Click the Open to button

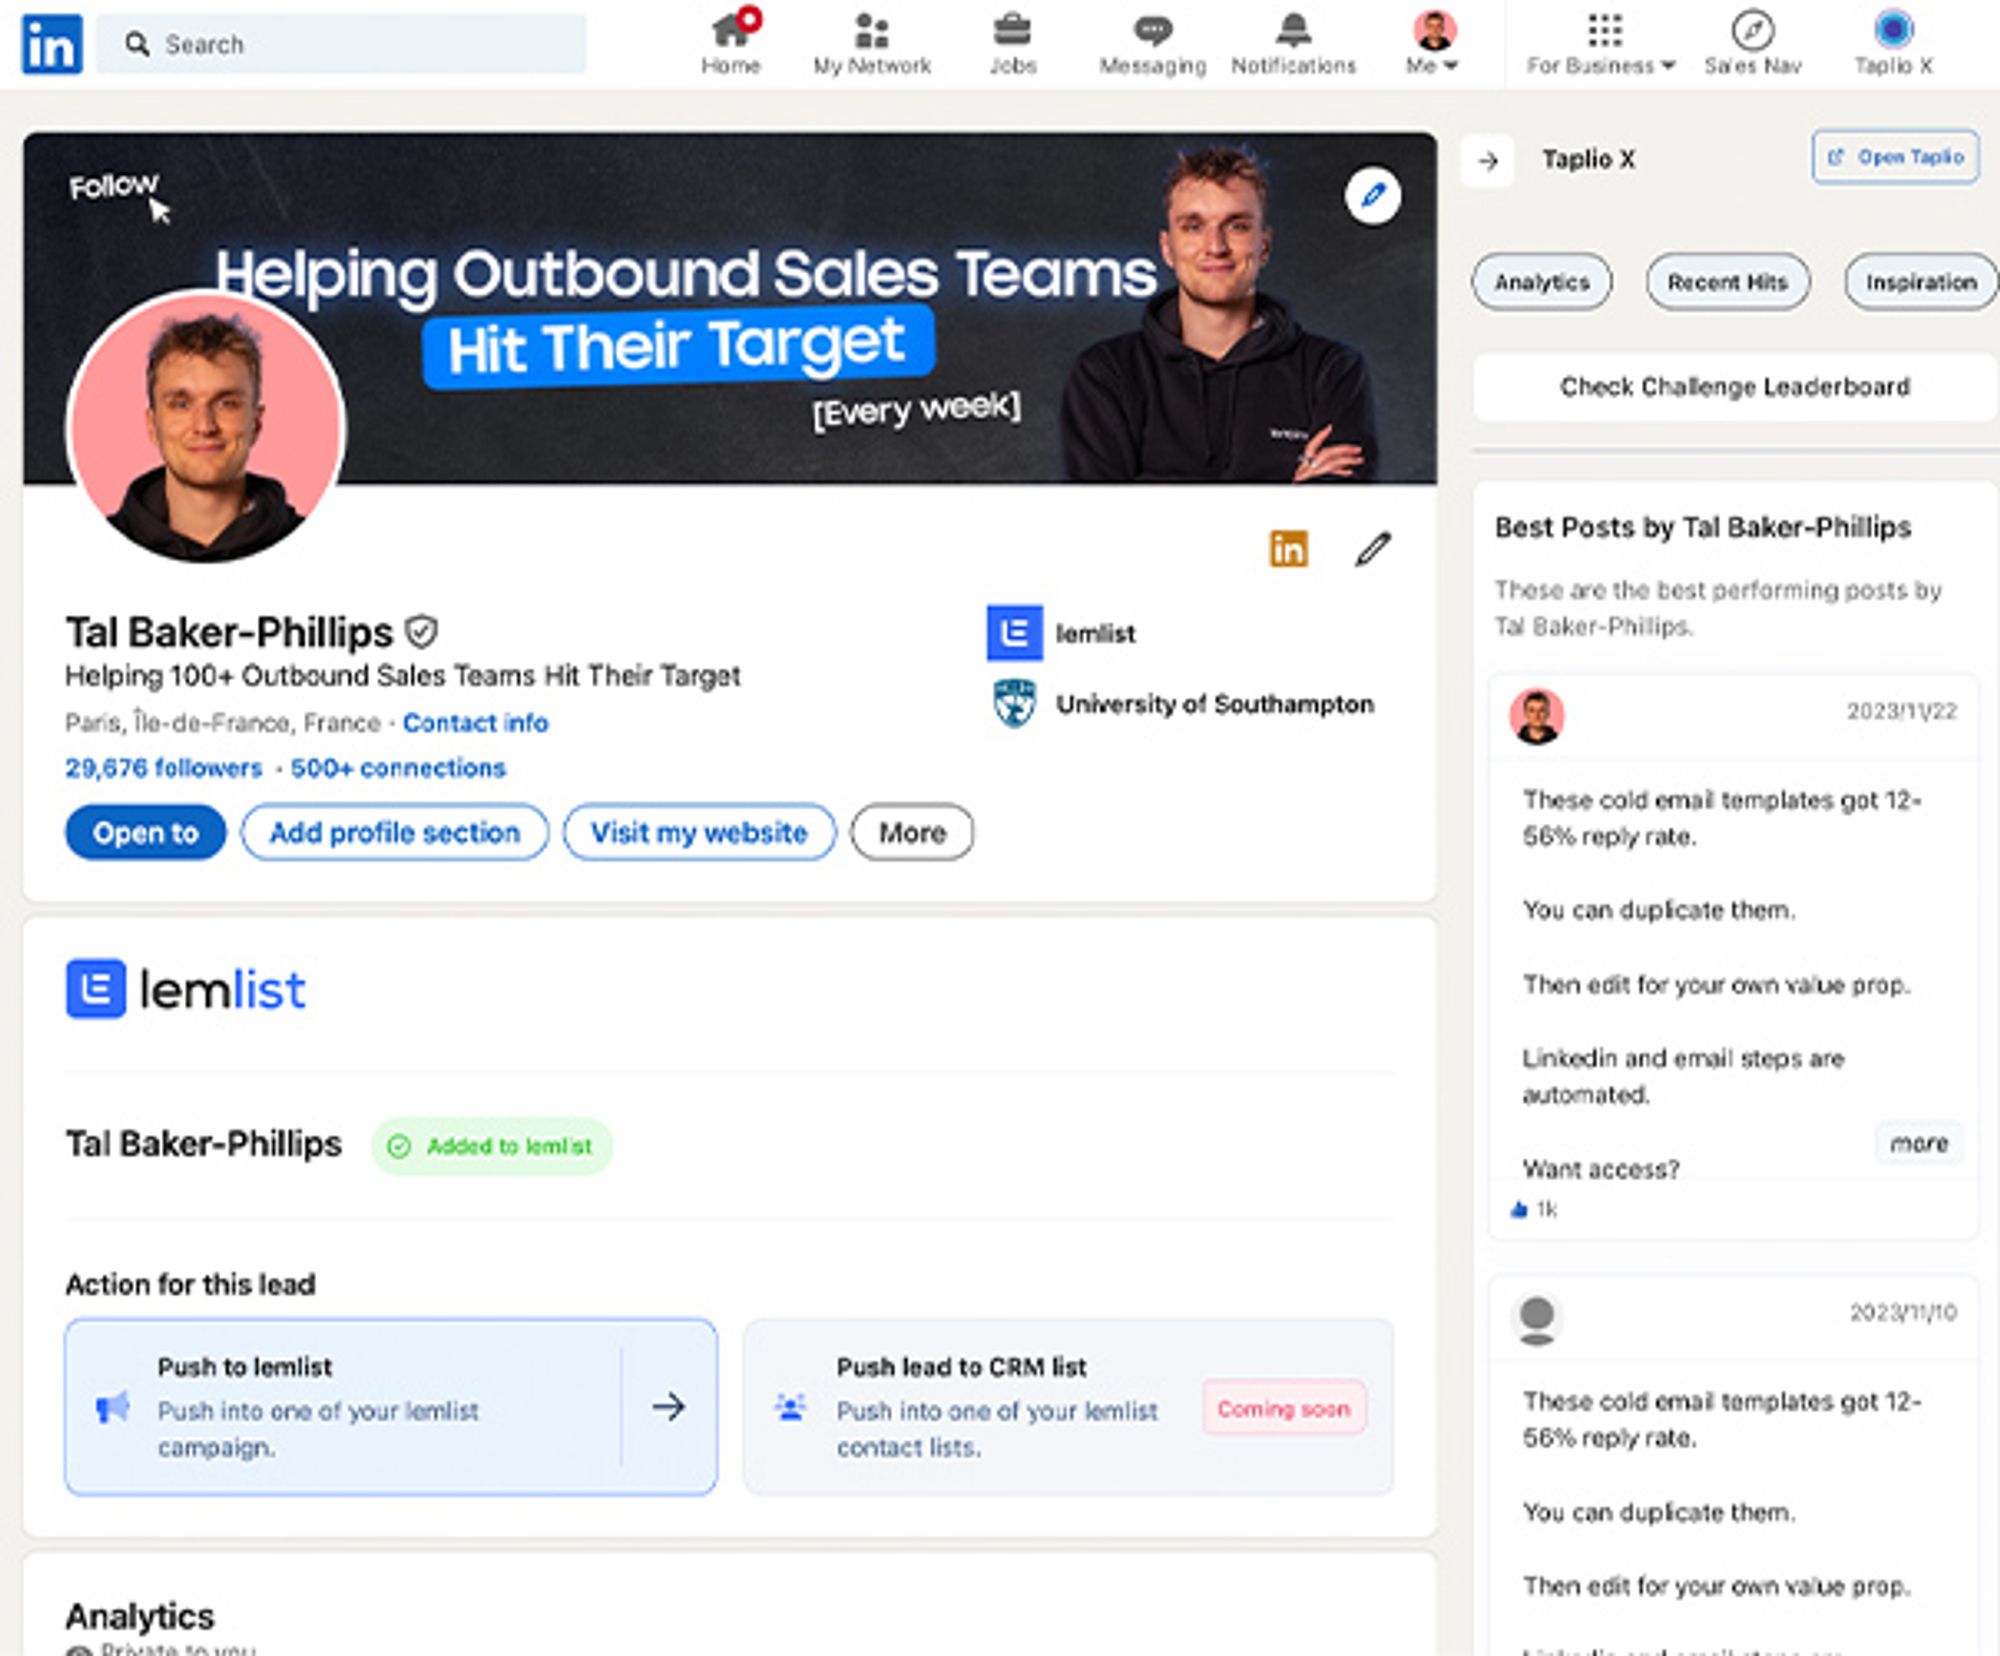click(x=146, y=832)
